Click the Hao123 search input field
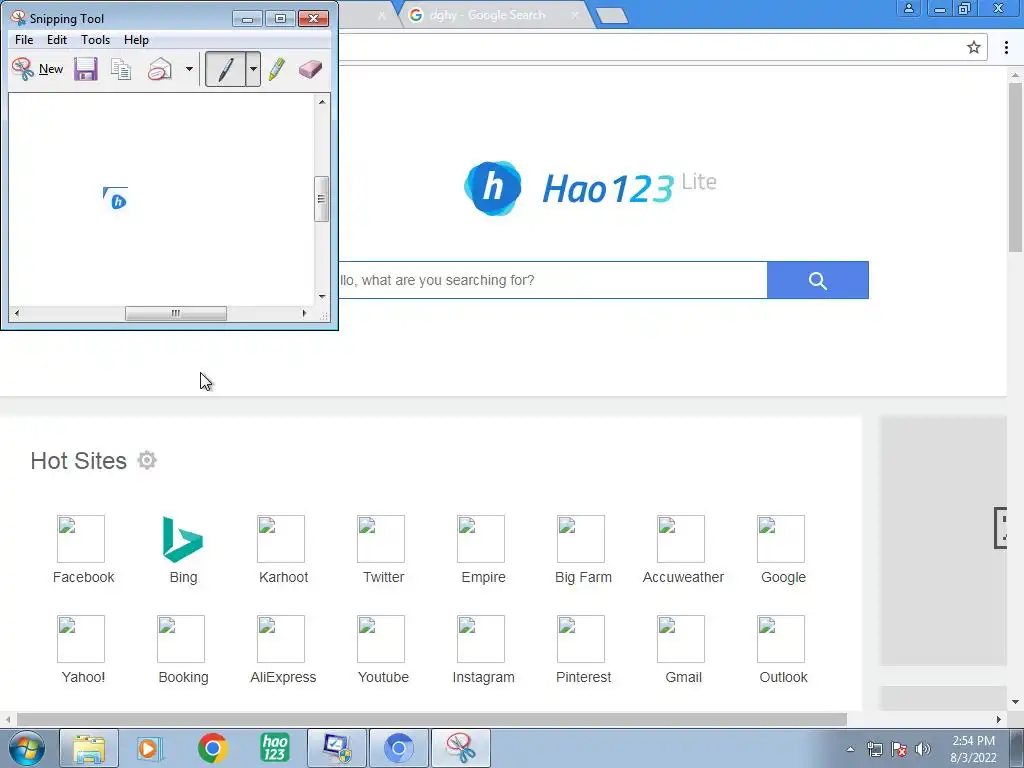This screenshot has height=768, width=1024. 552,280
